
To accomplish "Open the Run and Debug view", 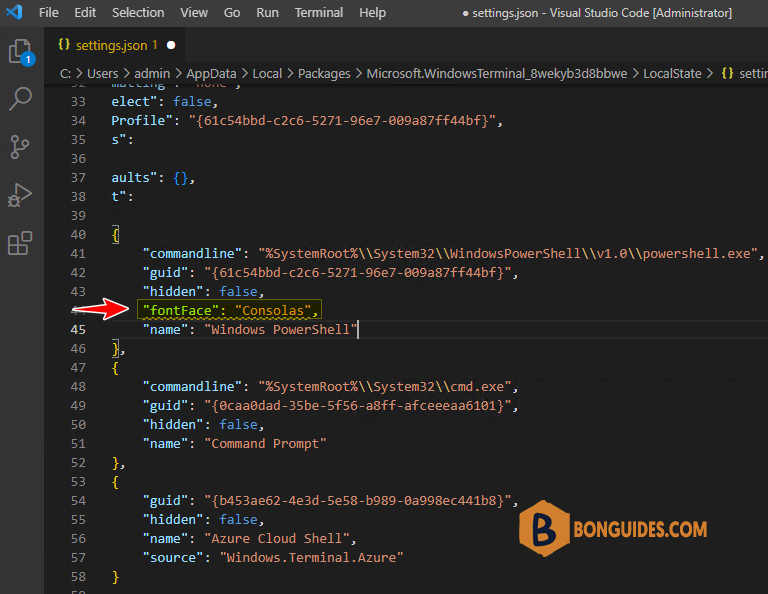I will pos(20,195).
